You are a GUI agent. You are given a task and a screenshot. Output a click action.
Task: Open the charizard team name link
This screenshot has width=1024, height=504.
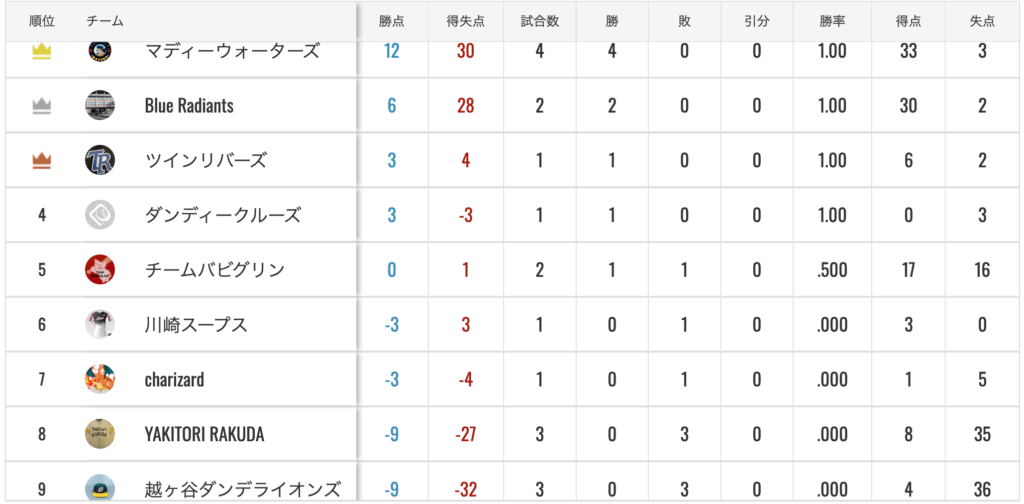point(174,380)
